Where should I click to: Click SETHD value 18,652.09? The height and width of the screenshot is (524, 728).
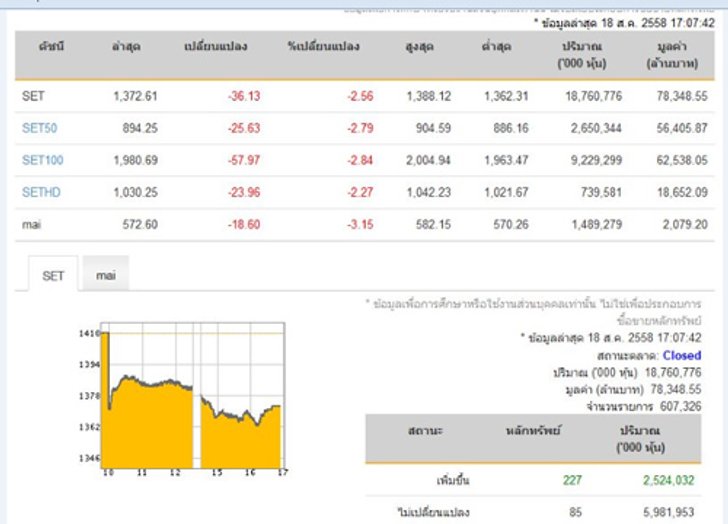[682, 192]
